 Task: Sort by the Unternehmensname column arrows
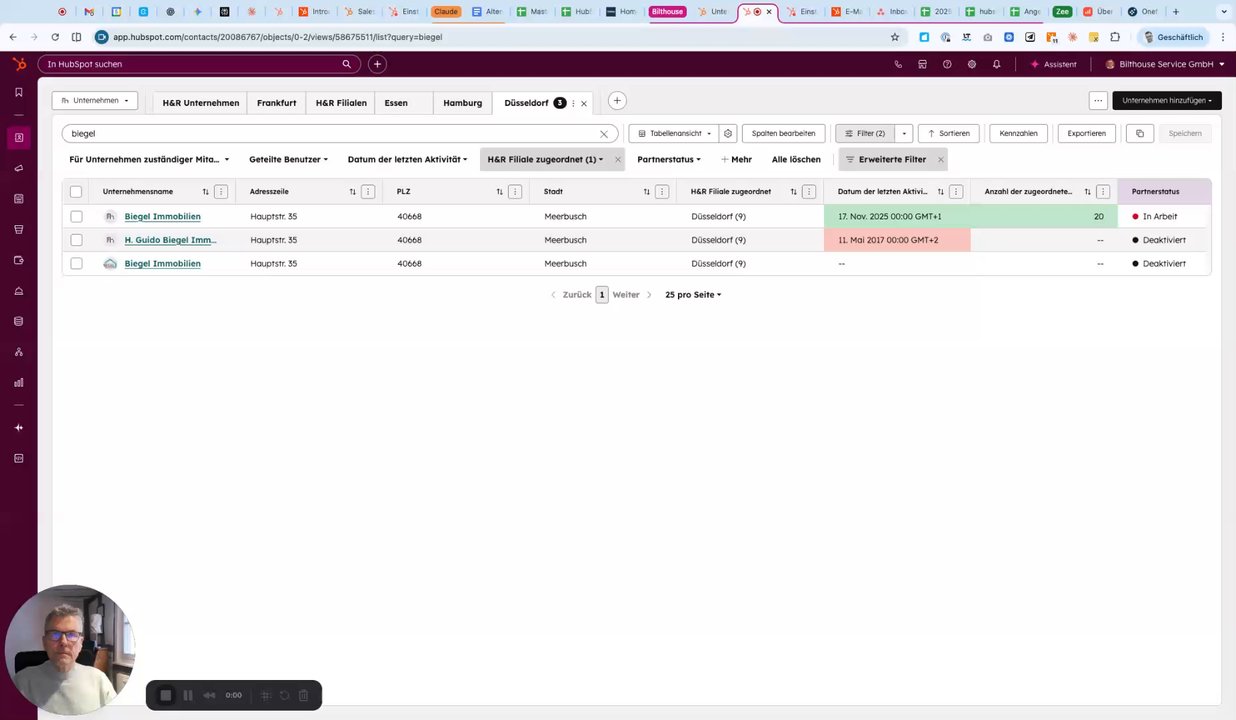click(206, 192)
